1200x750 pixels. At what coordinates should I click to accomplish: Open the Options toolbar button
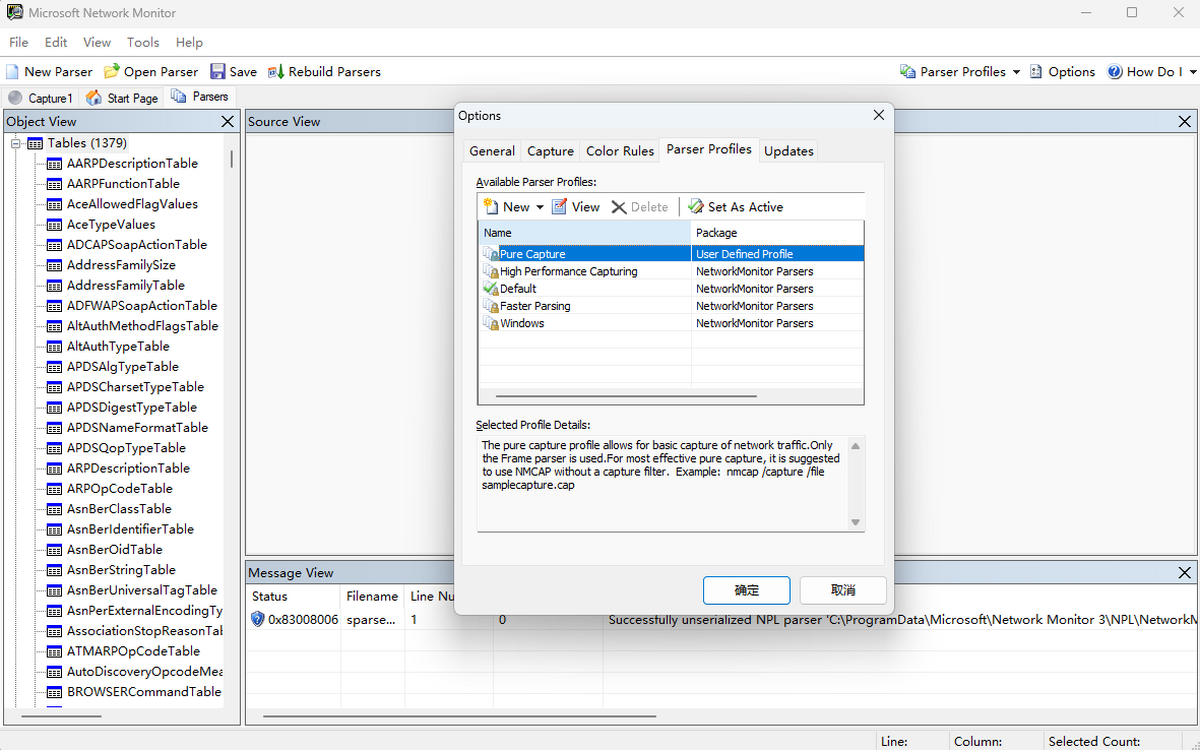[1062, 72]
